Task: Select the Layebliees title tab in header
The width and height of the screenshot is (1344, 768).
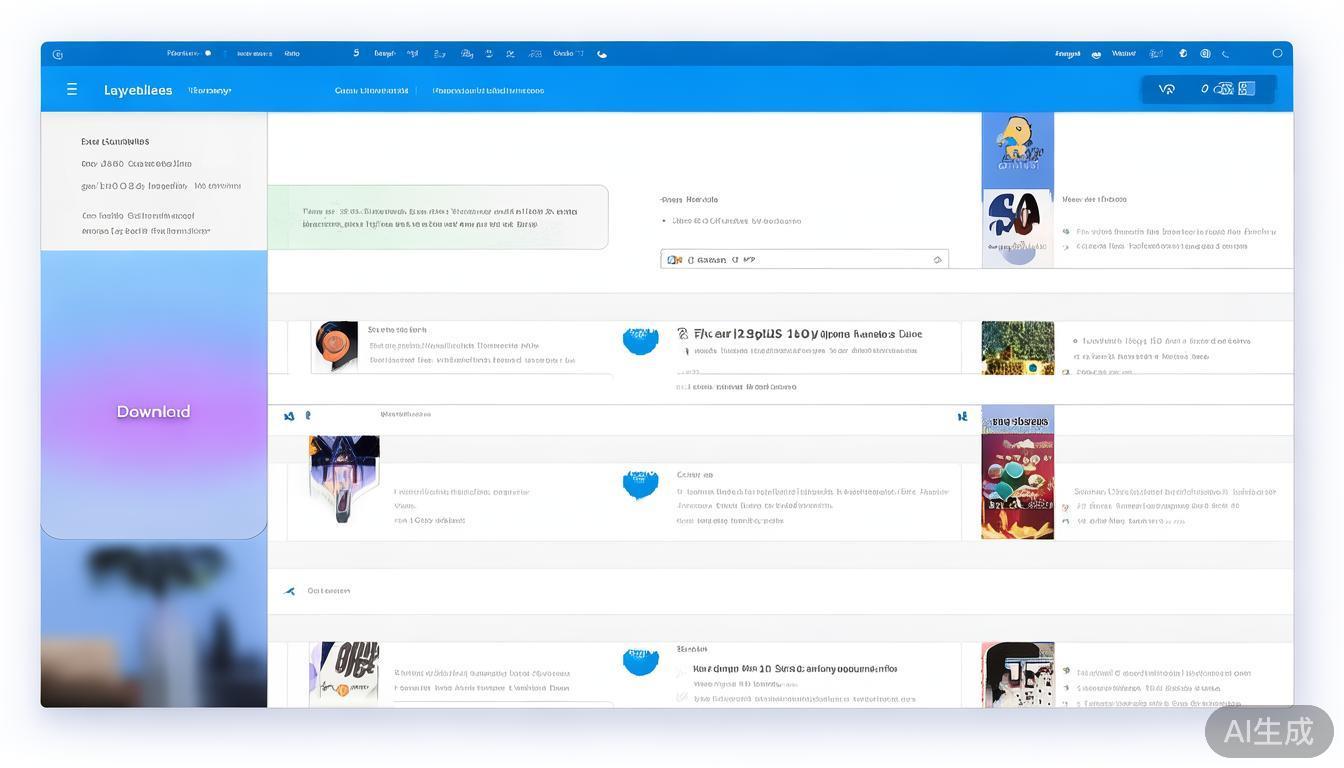Action: [138, 90]
